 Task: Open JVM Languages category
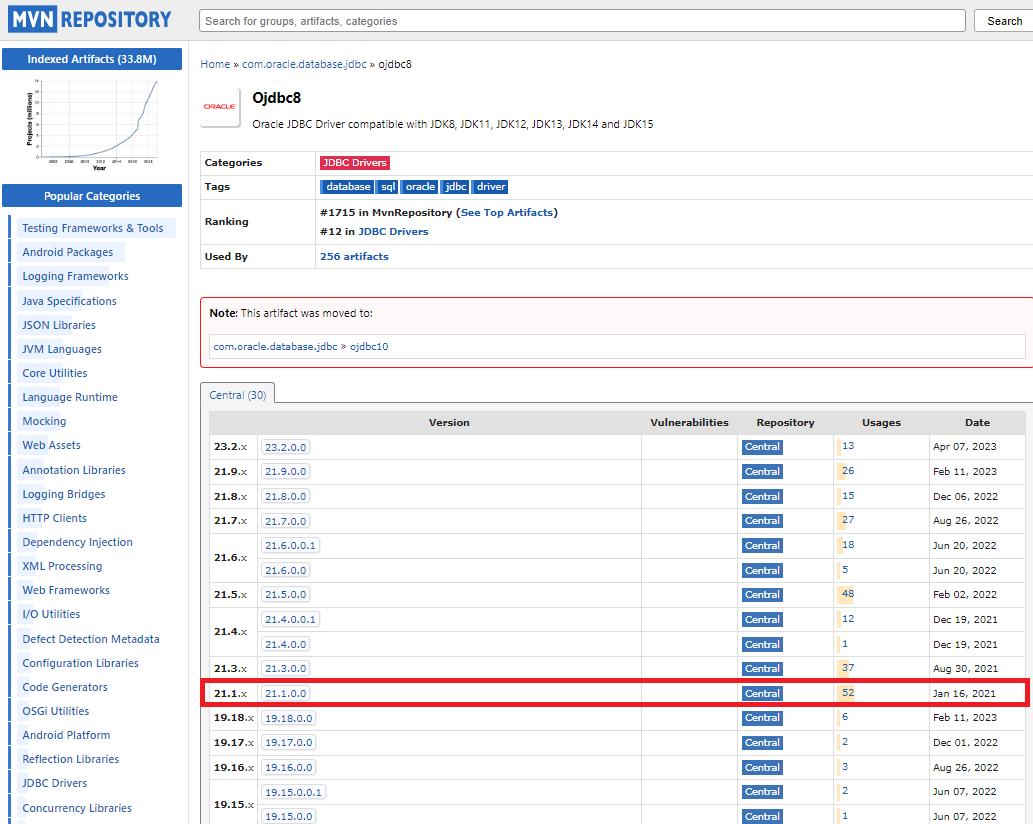pyautogui.click(x=62, y=349)
